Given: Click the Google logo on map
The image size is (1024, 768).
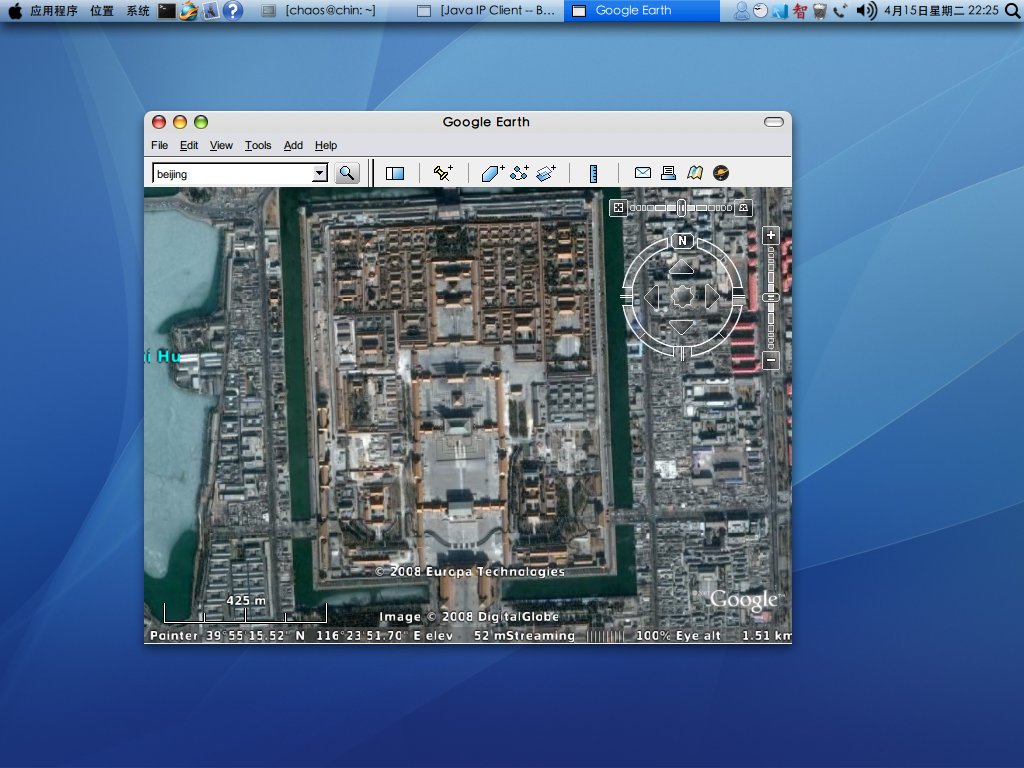Looking at the screenshot, I should [x=743, y=599].
